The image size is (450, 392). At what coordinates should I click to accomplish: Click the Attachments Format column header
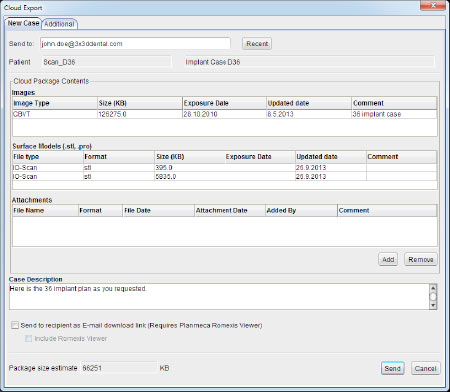pos(100,211)
